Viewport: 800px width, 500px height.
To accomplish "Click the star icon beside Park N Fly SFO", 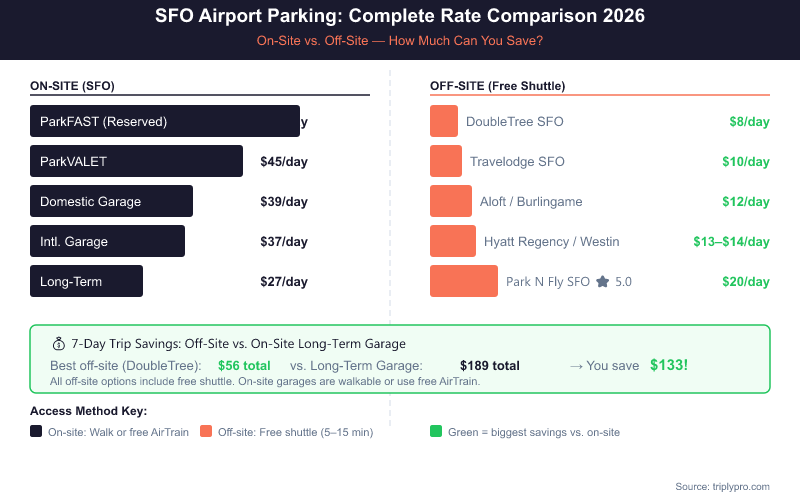I will tap(602, 282).
